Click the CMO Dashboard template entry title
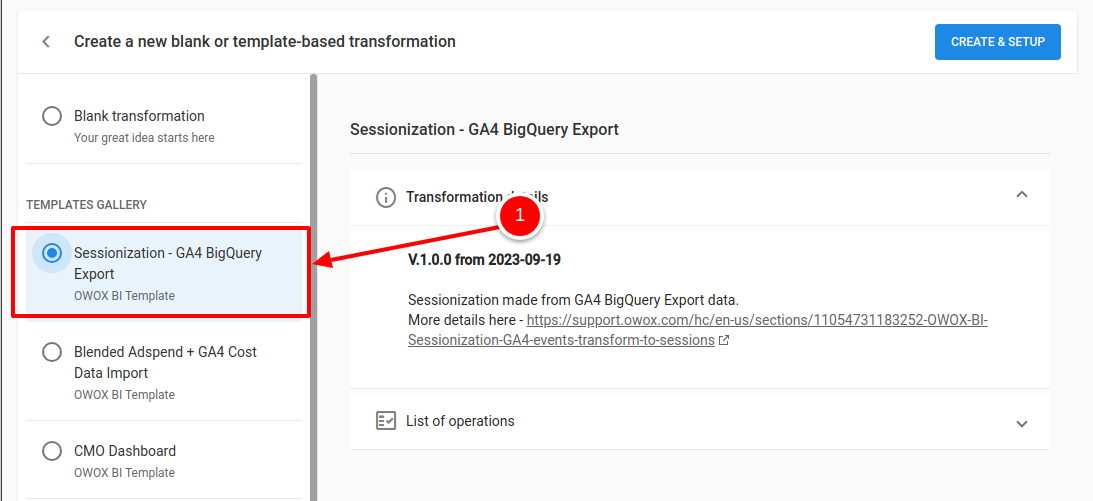Viewport: 1093px width, 501px height. pyautogui.click(x=125, y=451)
